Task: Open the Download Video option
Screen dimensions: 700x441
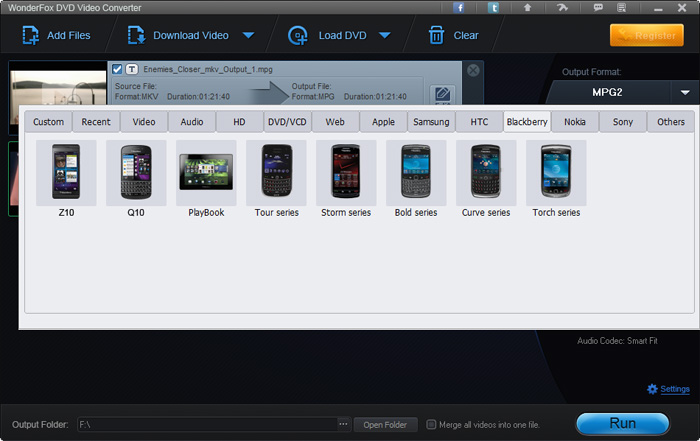Action: pos(179,35)
